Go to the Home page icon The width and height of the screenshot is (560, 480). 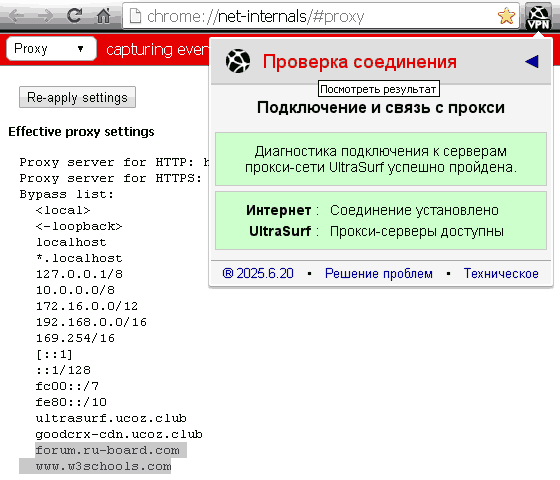(104, 15)
